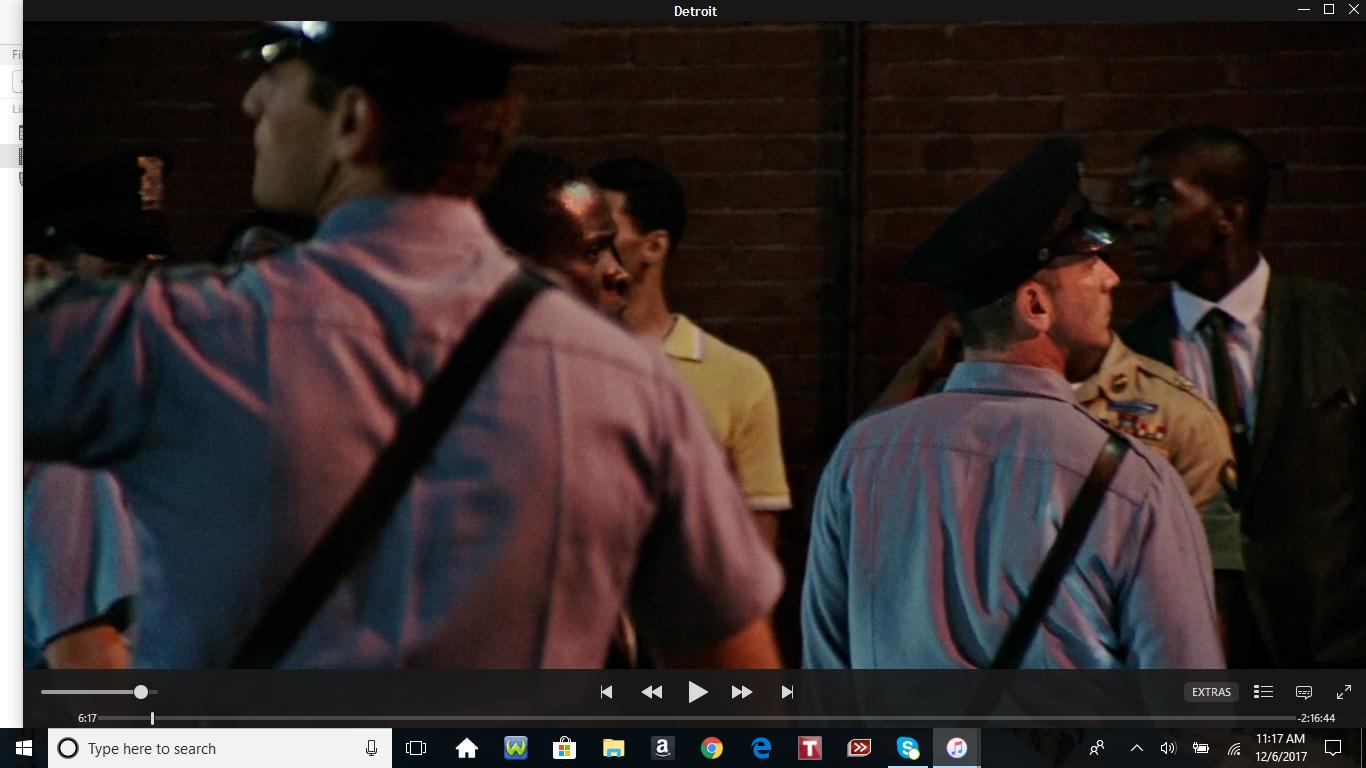Activate Cortana microphone voice search

click(371, 748)
